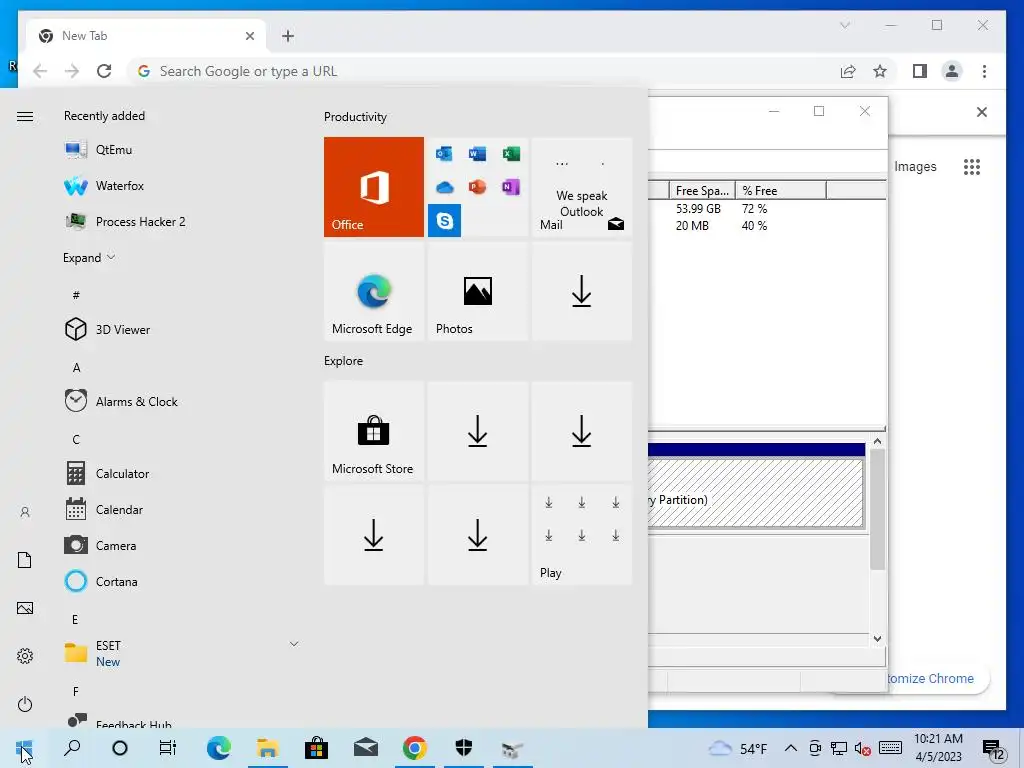
Task: Open Outlook icon in the Office group tile
Action: pos(444,154)
